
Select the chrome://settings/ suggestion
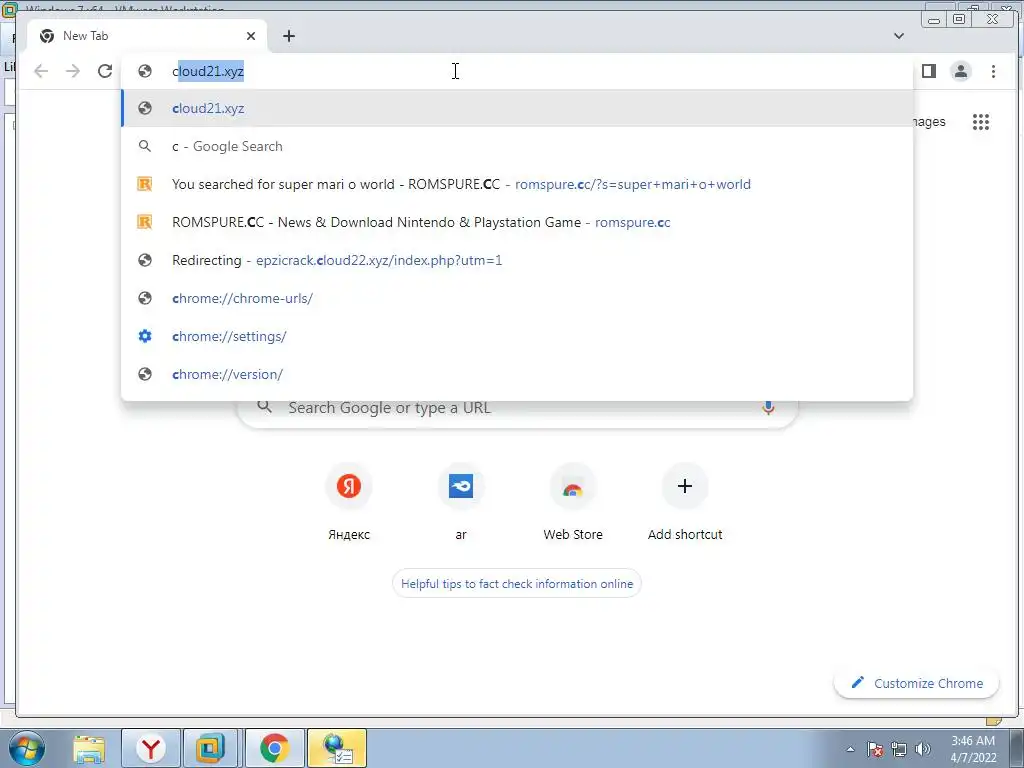(517, 336)
